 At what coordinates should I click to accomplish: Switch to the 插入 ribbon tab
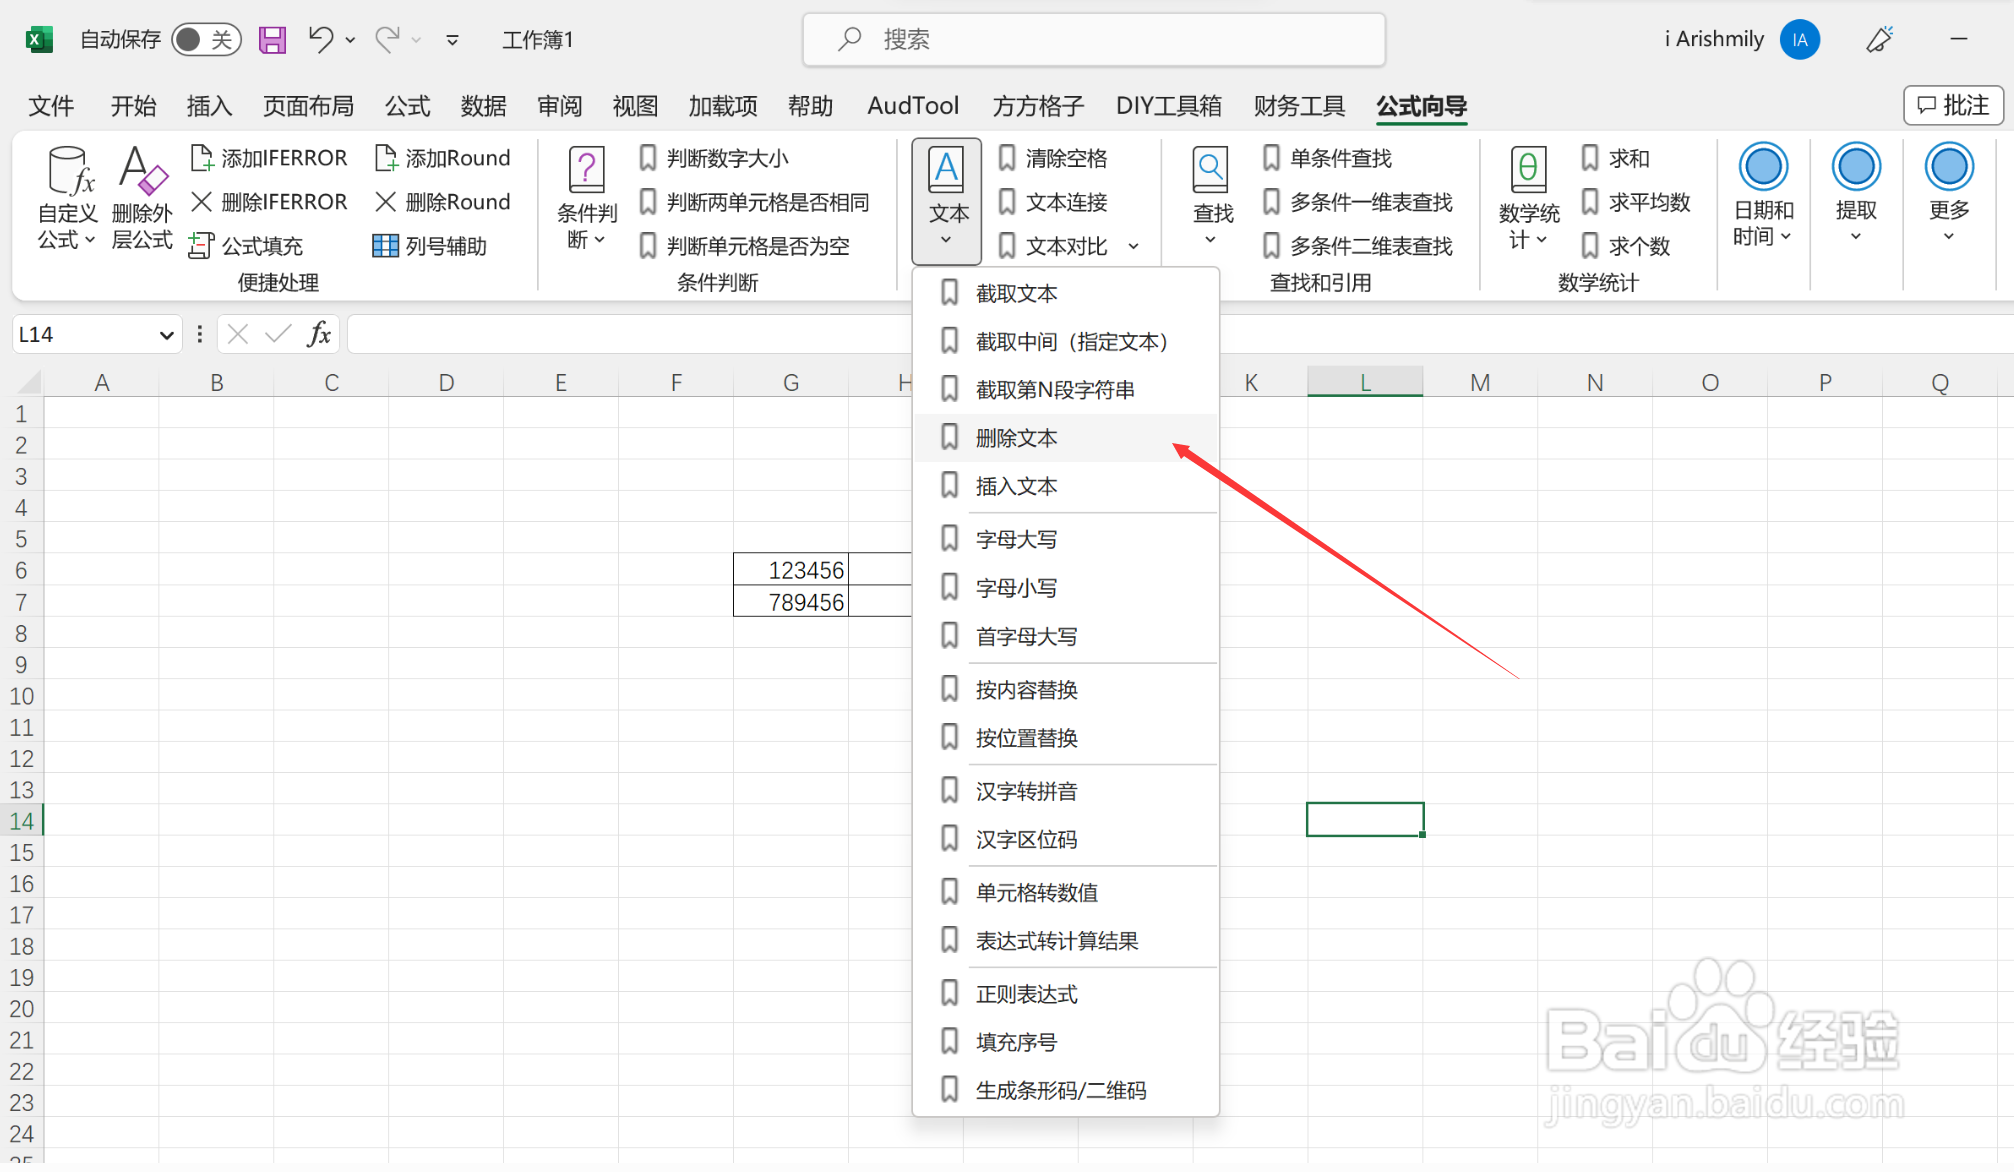(x=209, y=106)
